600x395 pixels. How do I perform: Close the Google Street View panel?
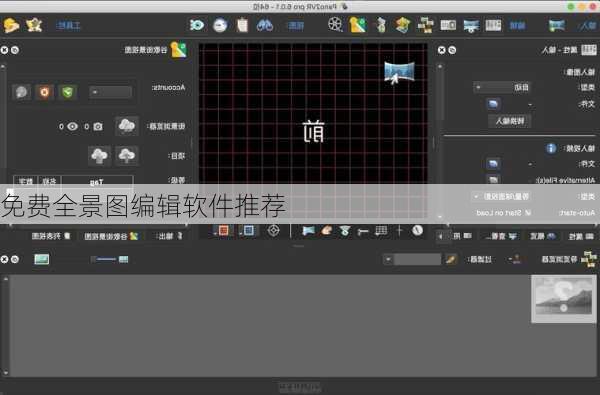pos(5,50)
